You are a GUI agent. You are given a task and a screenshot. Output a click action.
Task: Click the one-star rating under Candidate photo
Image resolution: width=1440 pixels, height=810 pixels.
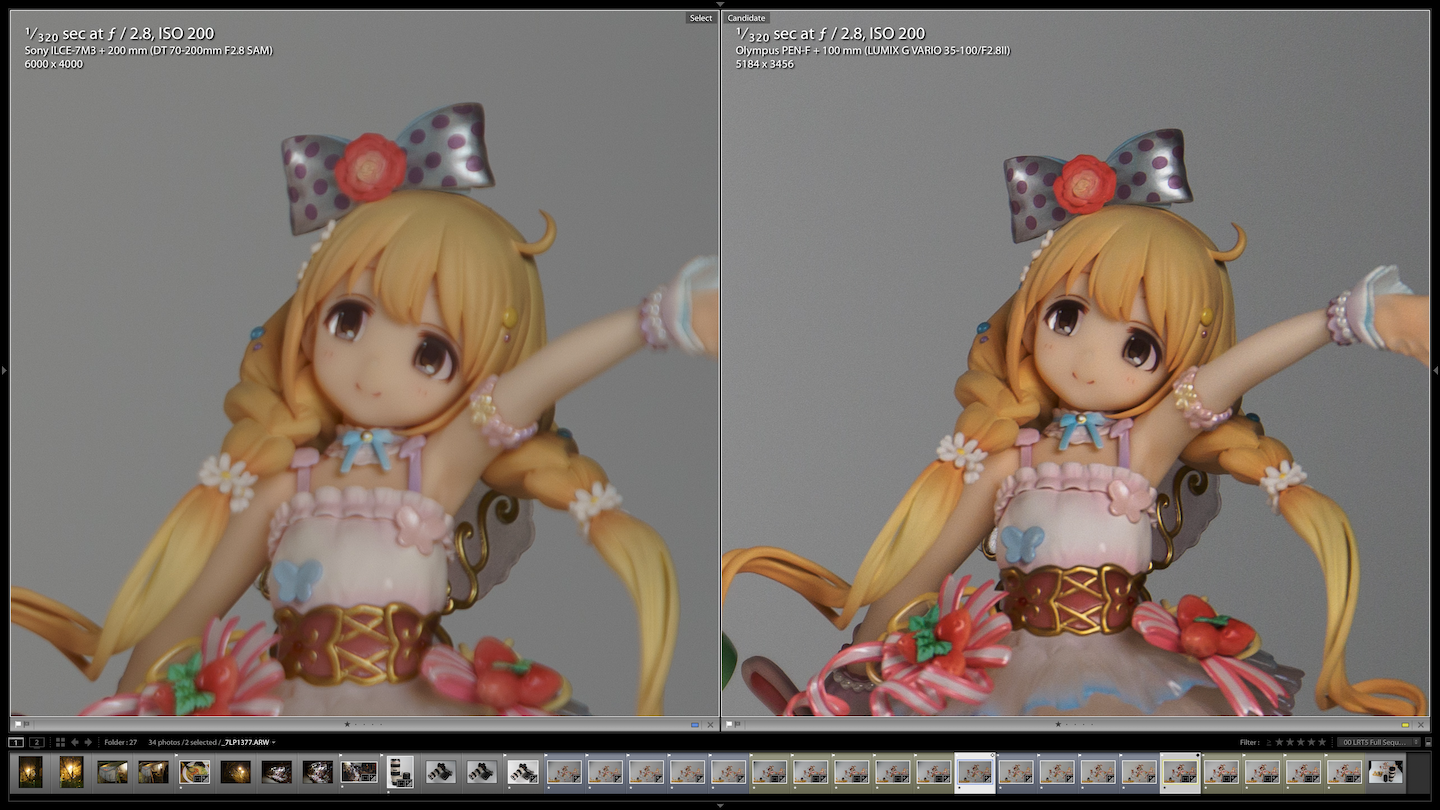[x=1058, y=724]
